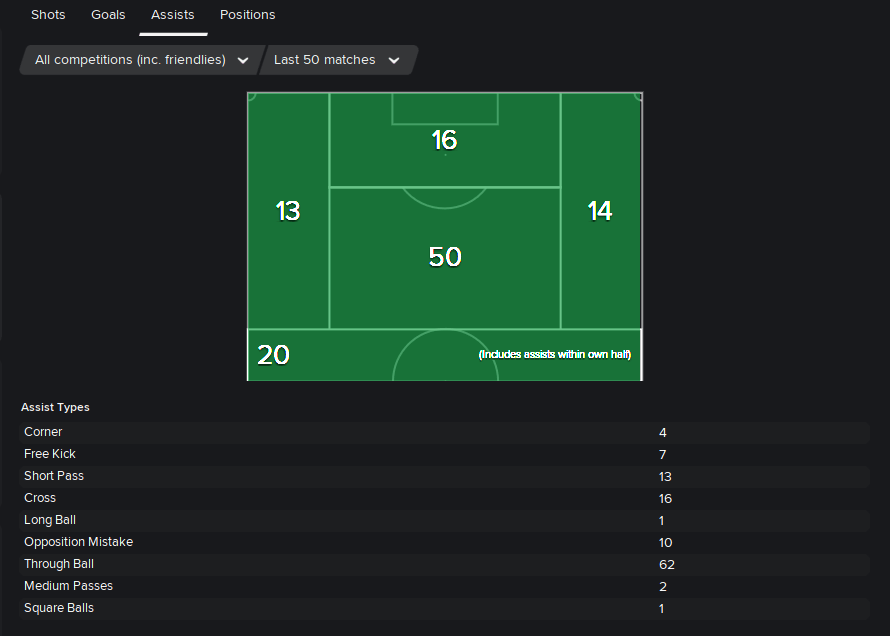Switch to the Goals tab

(x=108, y=14)
